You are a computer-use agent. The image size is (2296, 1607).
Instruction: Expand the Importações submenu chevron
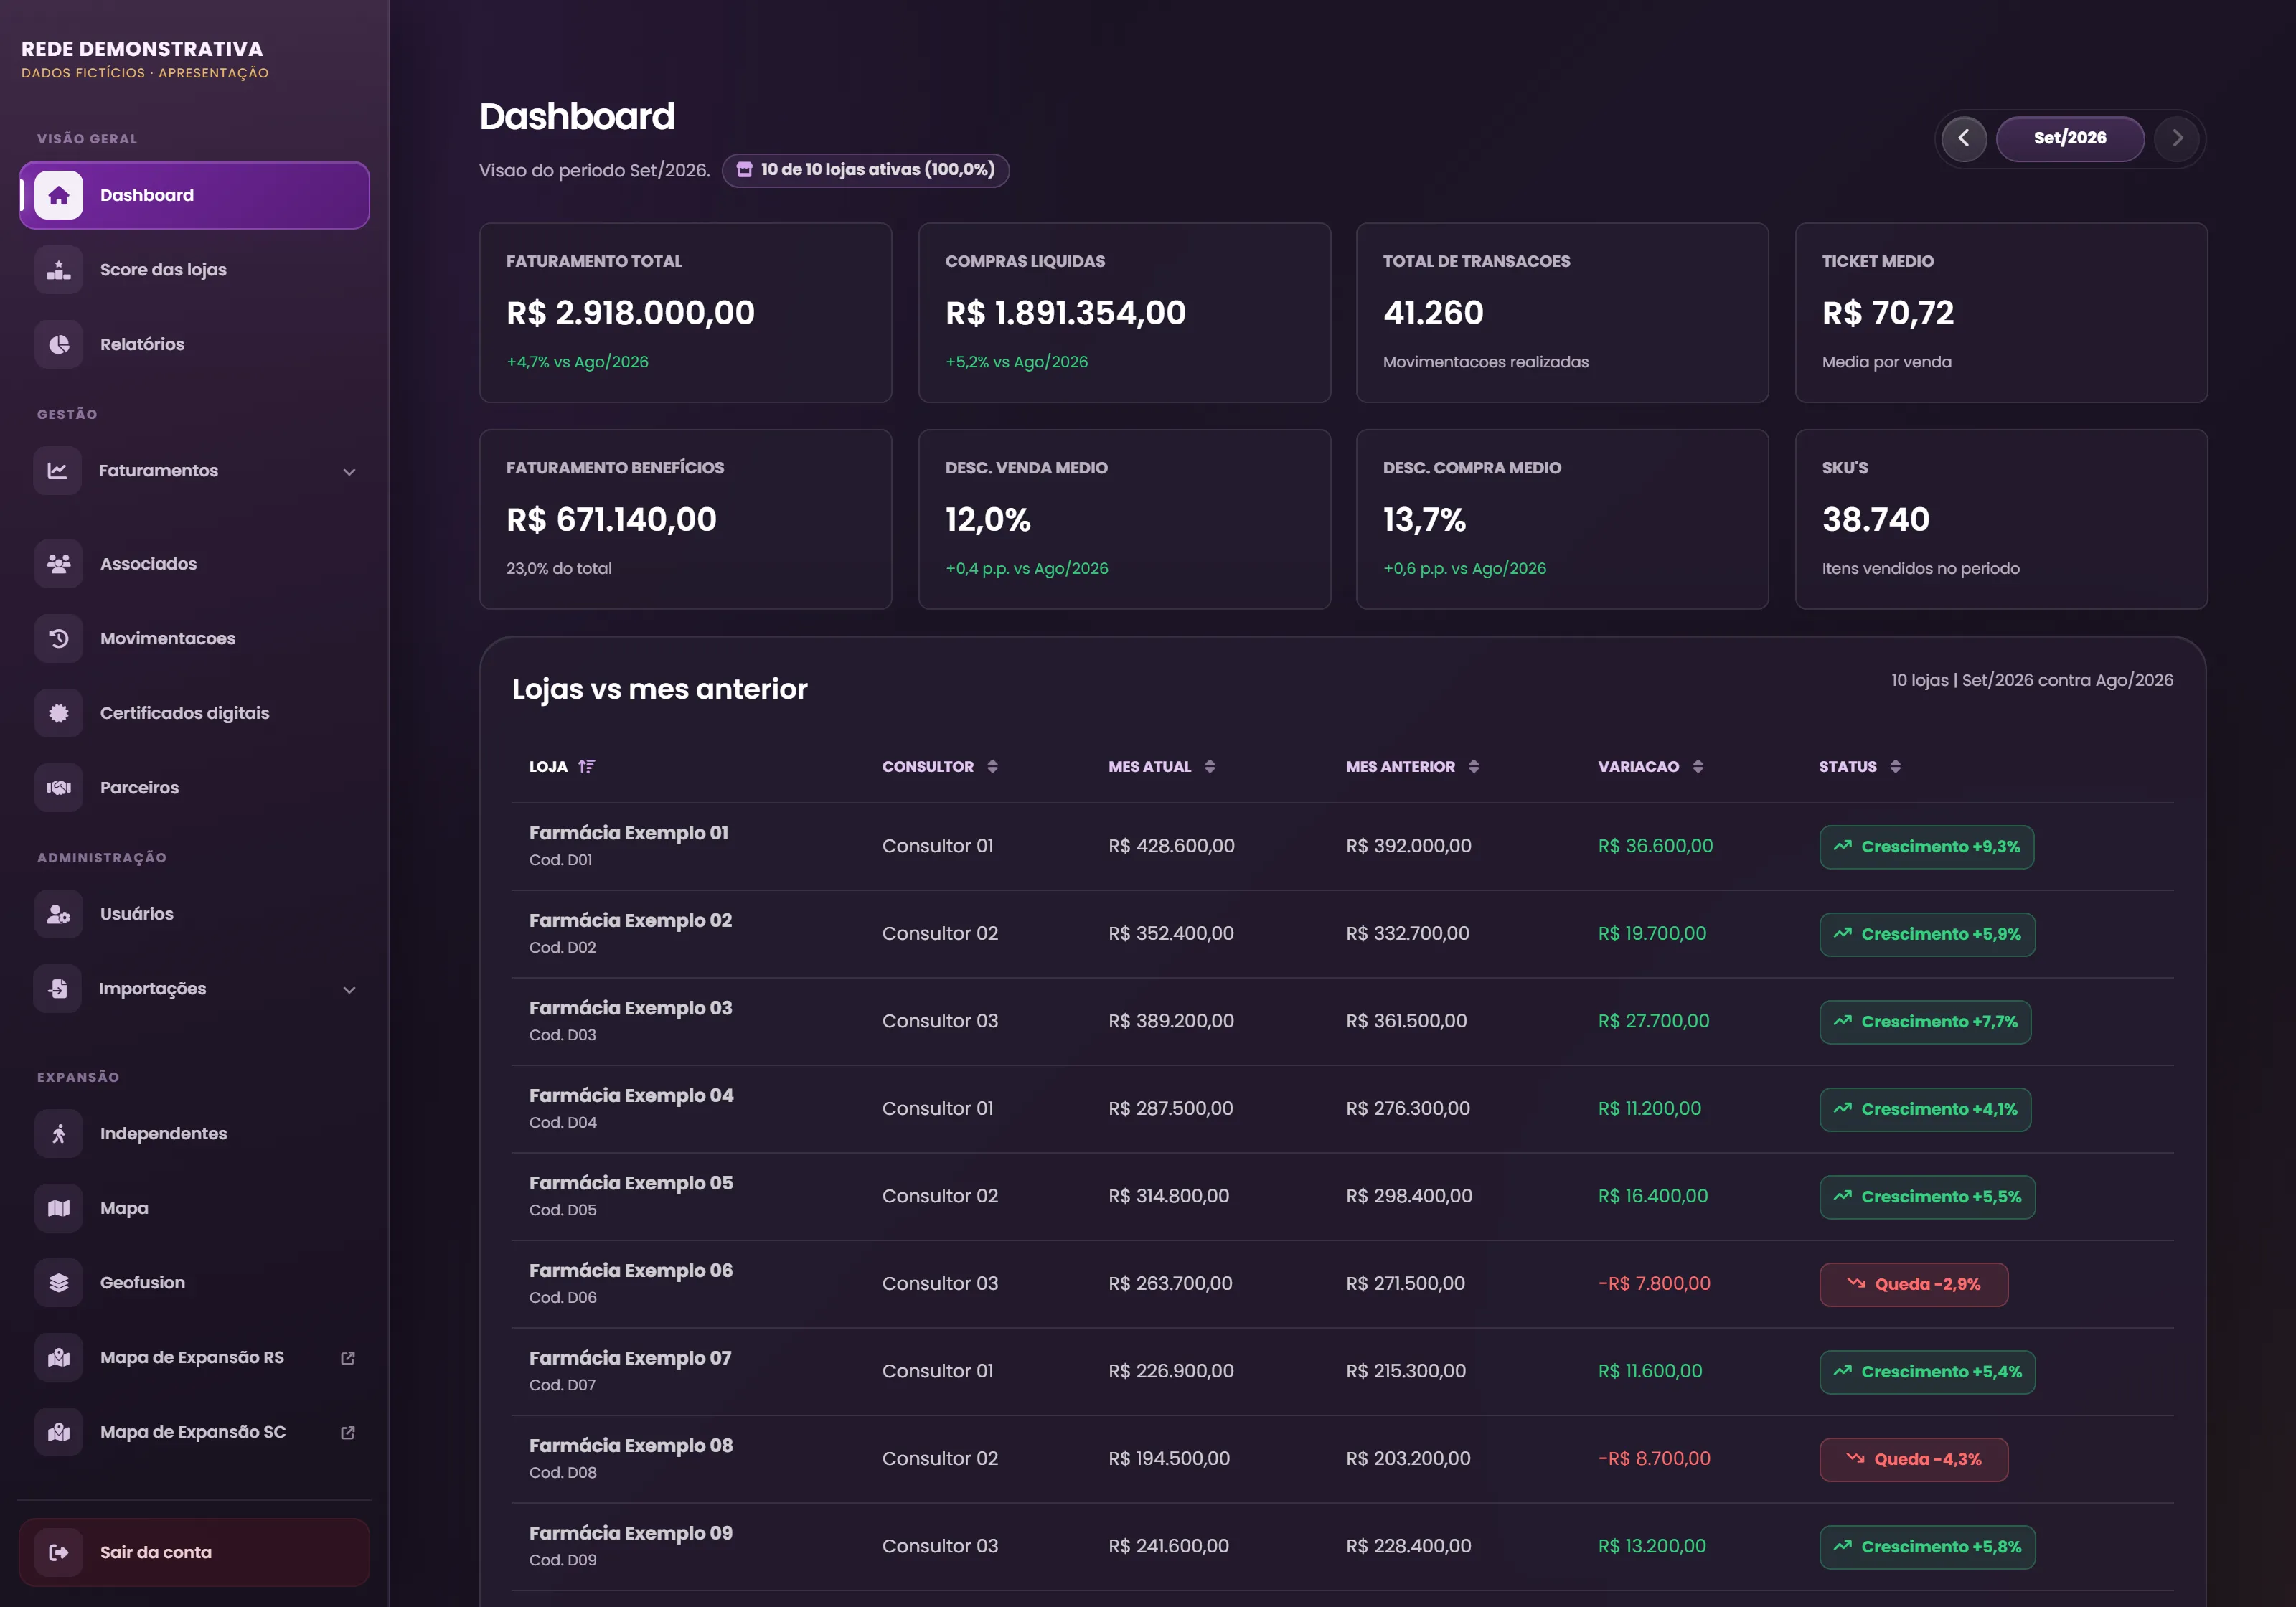(x=349, y=990)
